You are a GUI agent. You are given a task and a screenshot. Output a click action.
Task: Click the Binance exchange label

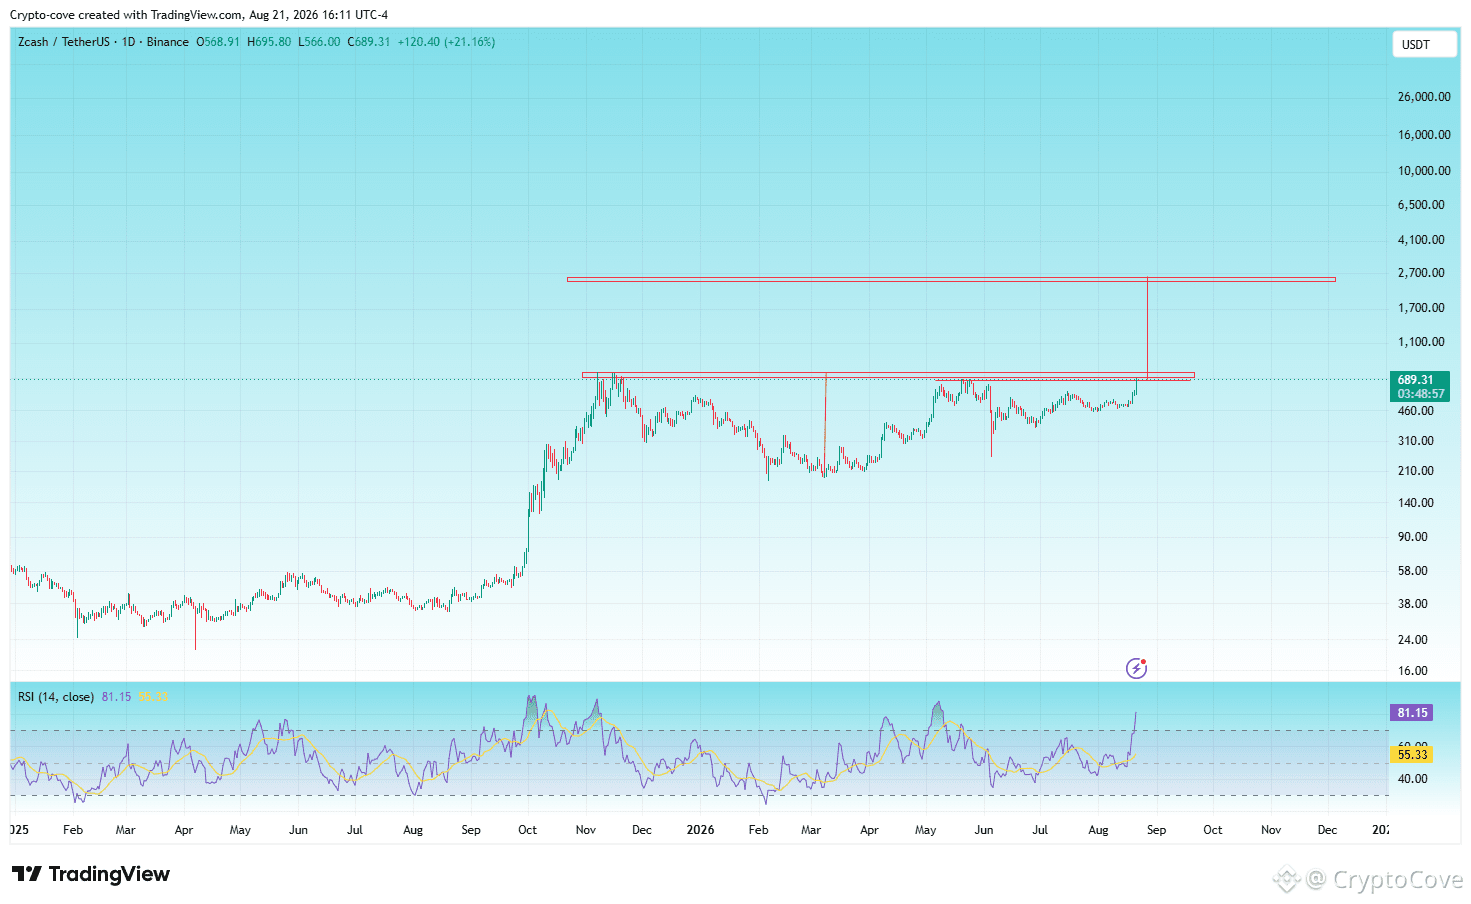(168, 42)
